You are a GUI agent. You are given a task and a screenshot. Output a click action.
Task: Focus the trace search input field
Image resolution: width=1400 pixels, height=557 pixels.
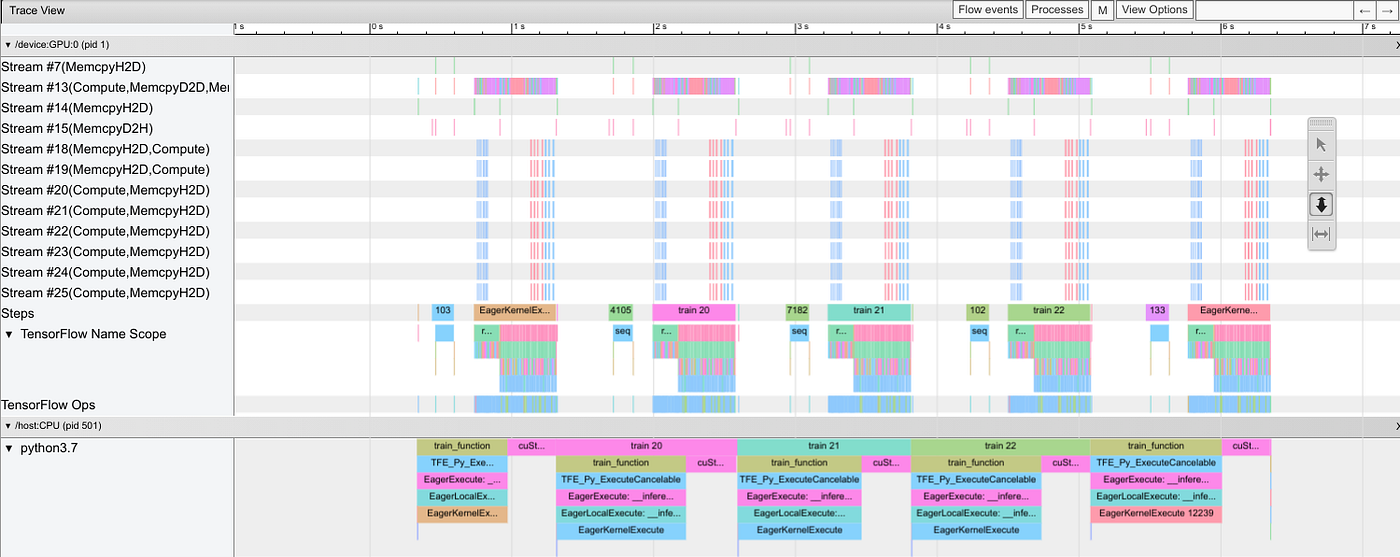tap(1274, 10)
